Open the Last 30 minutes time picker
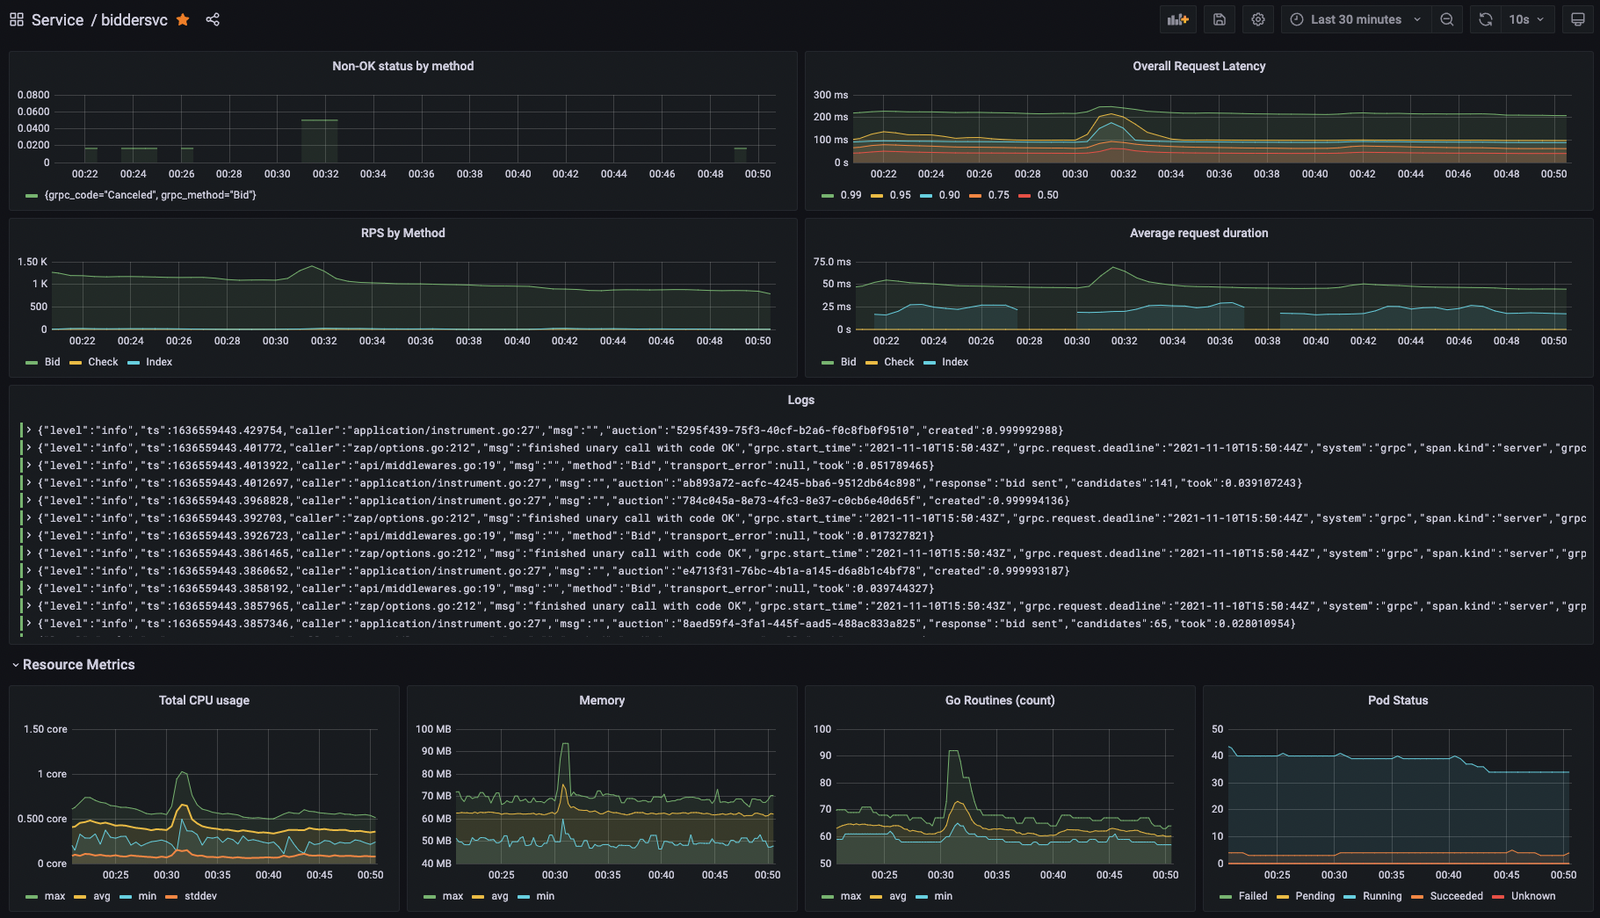1600x918 pixels. [x=1355, y=20]
